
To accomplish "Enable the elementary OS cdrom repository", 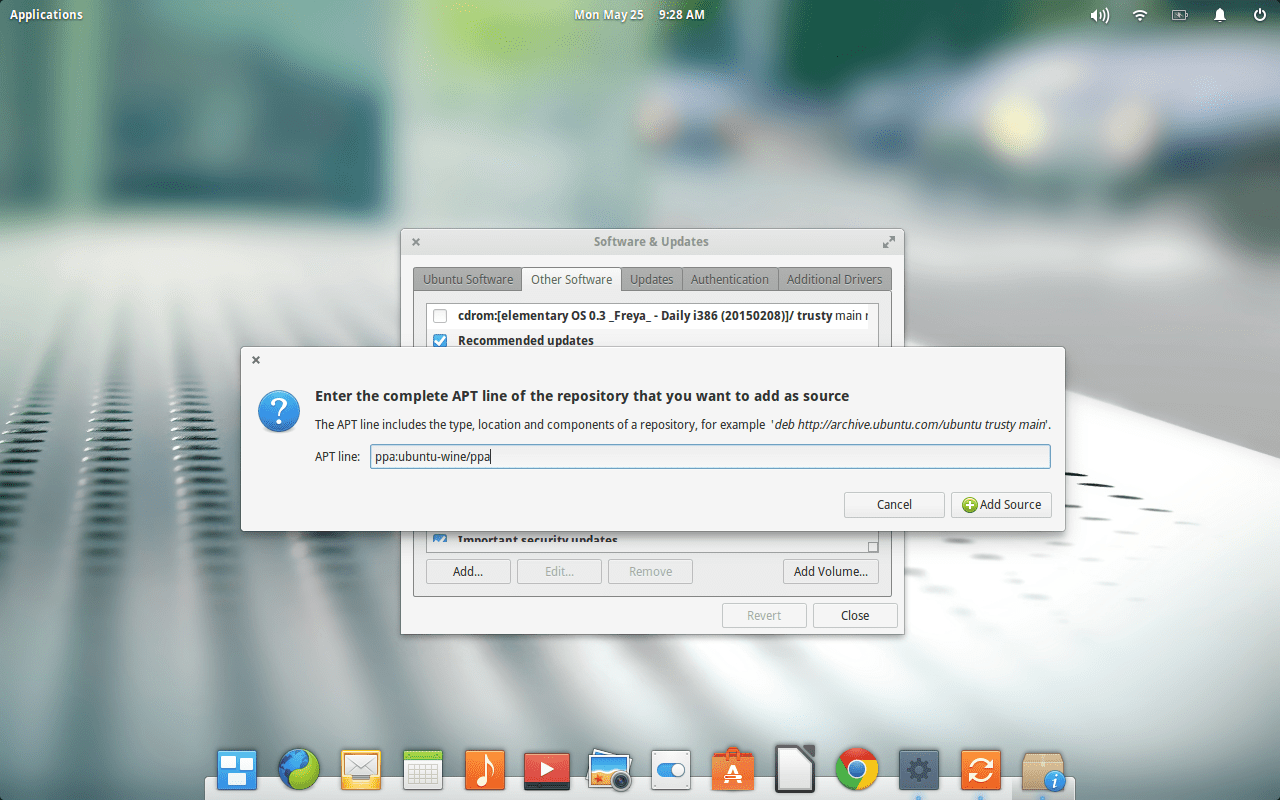I will (440, 315).
